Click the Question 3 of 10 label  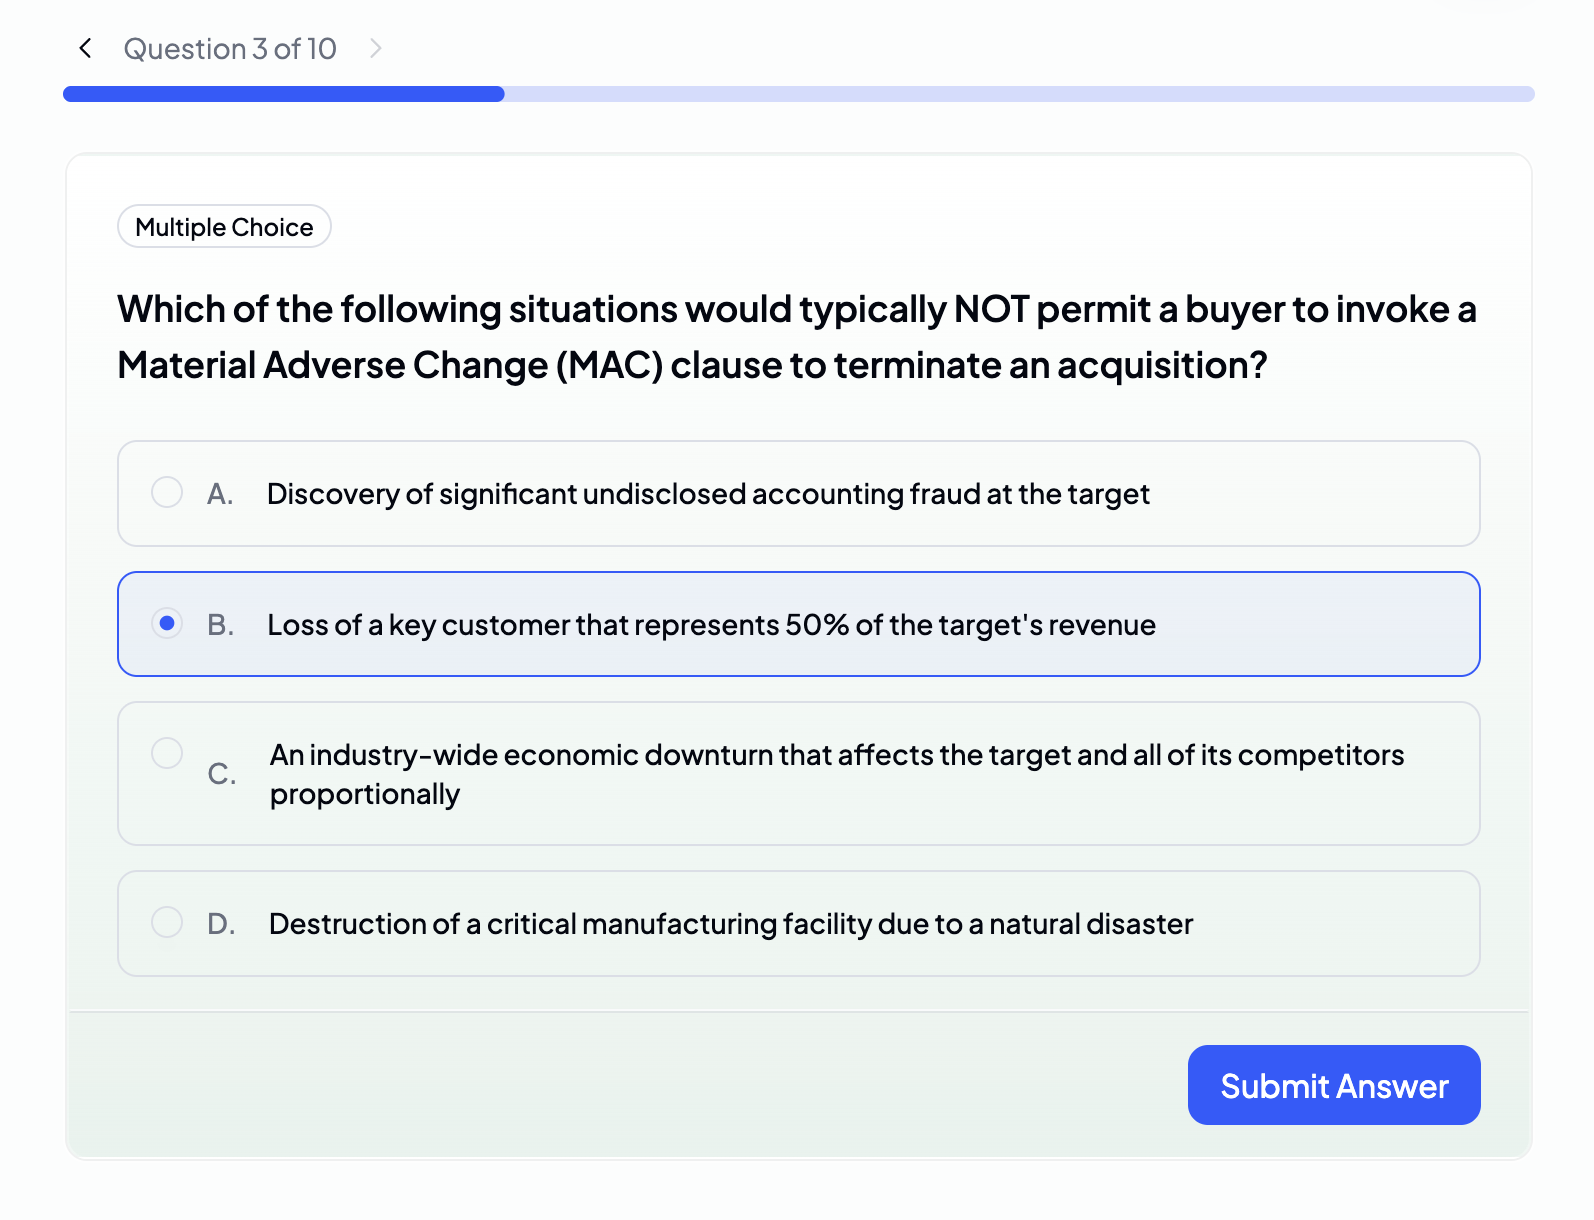coord(230,48)
